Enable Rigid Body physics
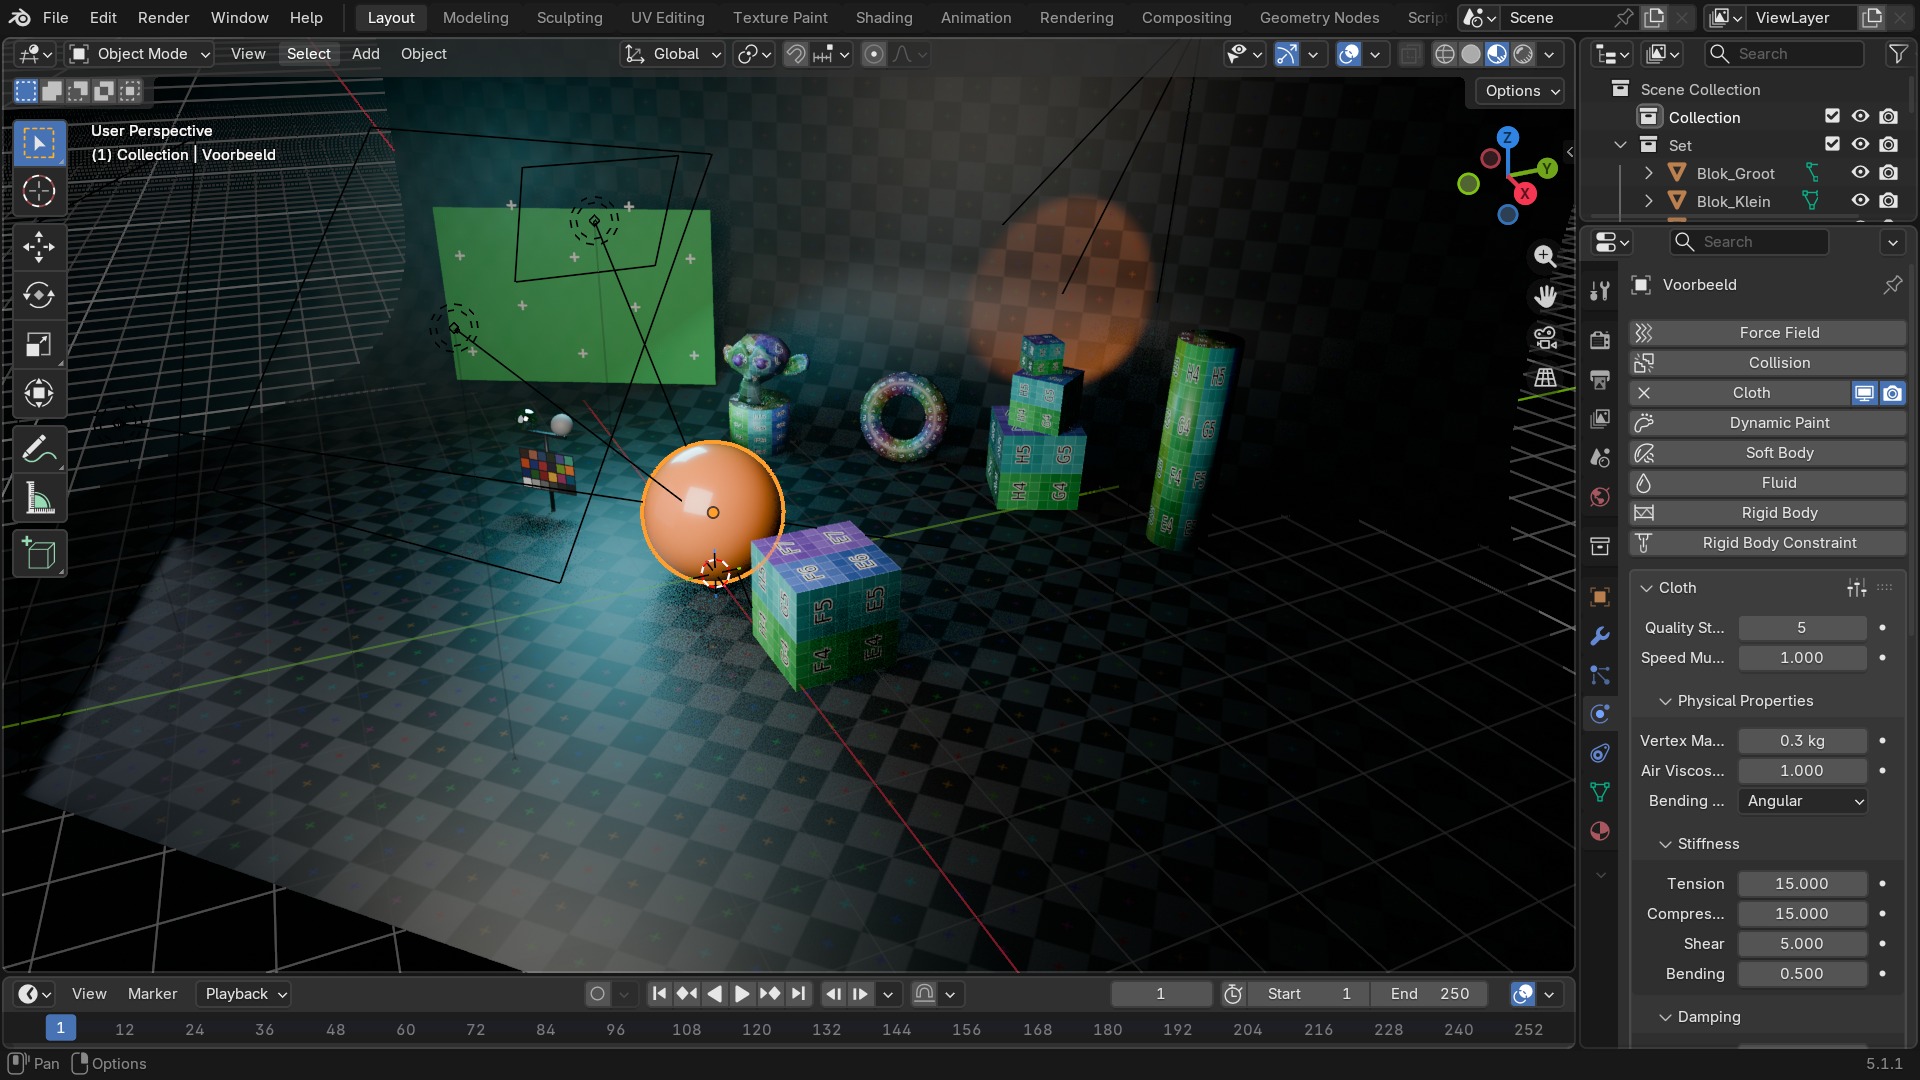1920x1080 pixels. [1768, 513]
